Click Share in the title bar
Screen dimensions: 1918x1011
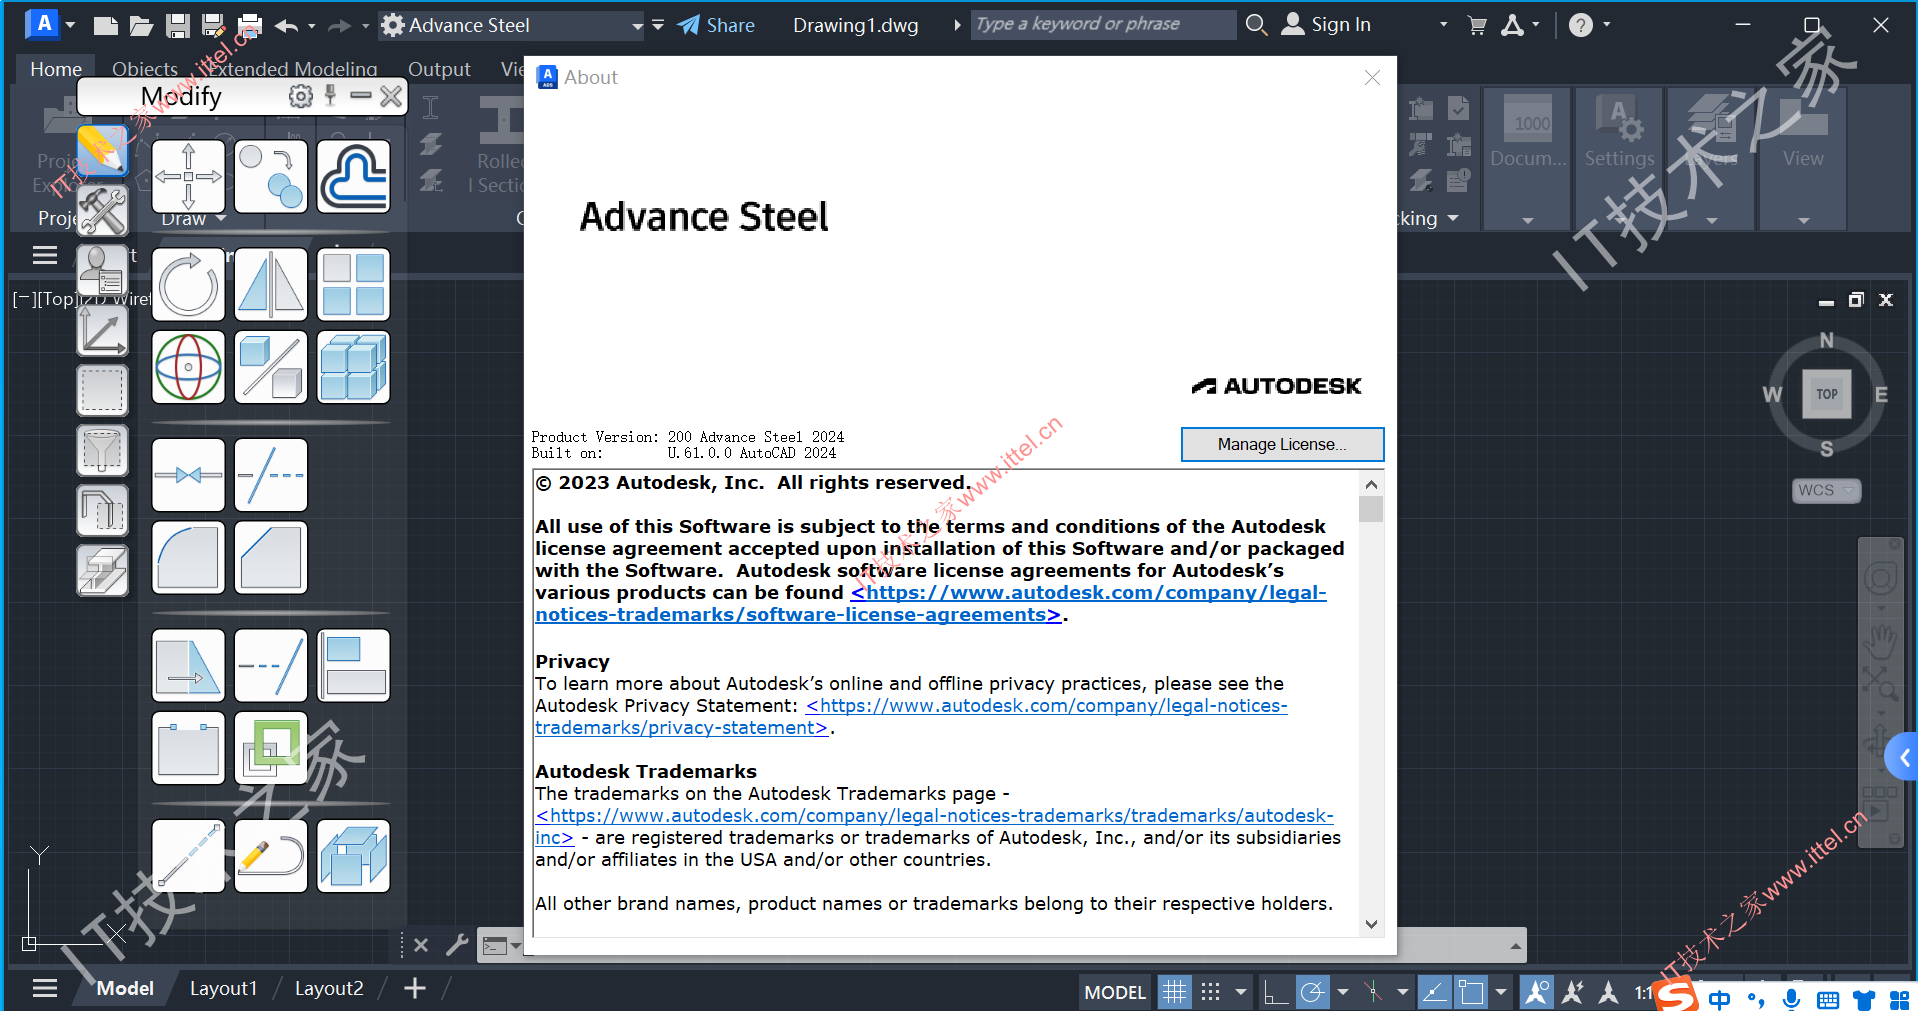coord(716,25)
